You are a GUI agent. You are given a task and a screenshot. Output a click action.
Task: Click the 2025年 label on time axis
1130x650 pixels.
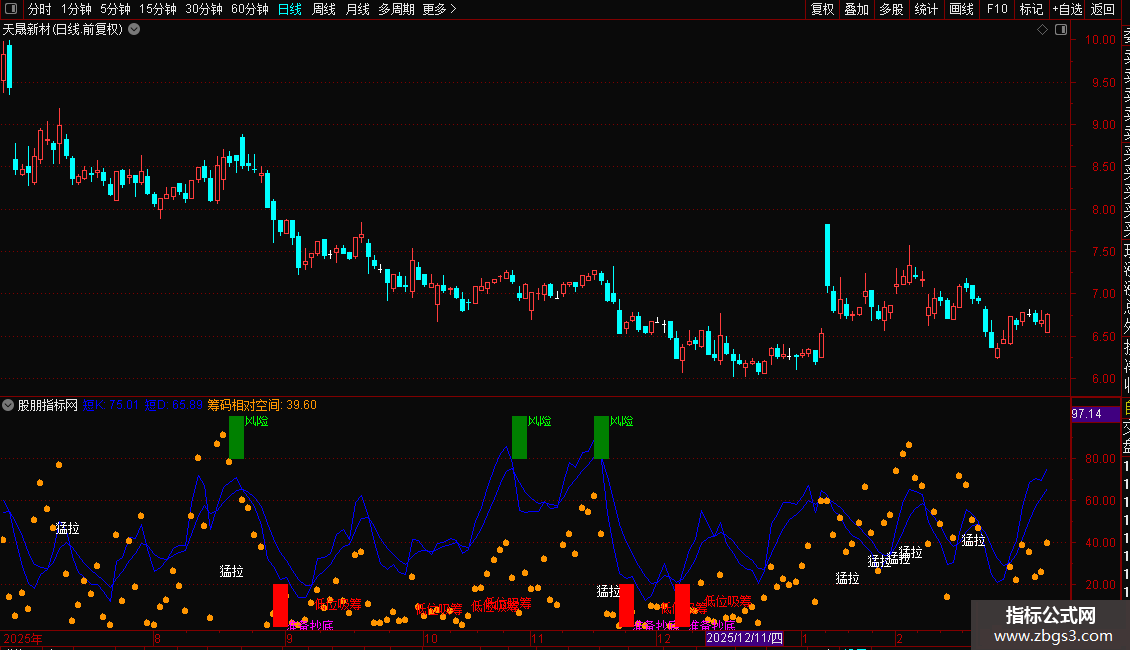(x=23, y=638)
